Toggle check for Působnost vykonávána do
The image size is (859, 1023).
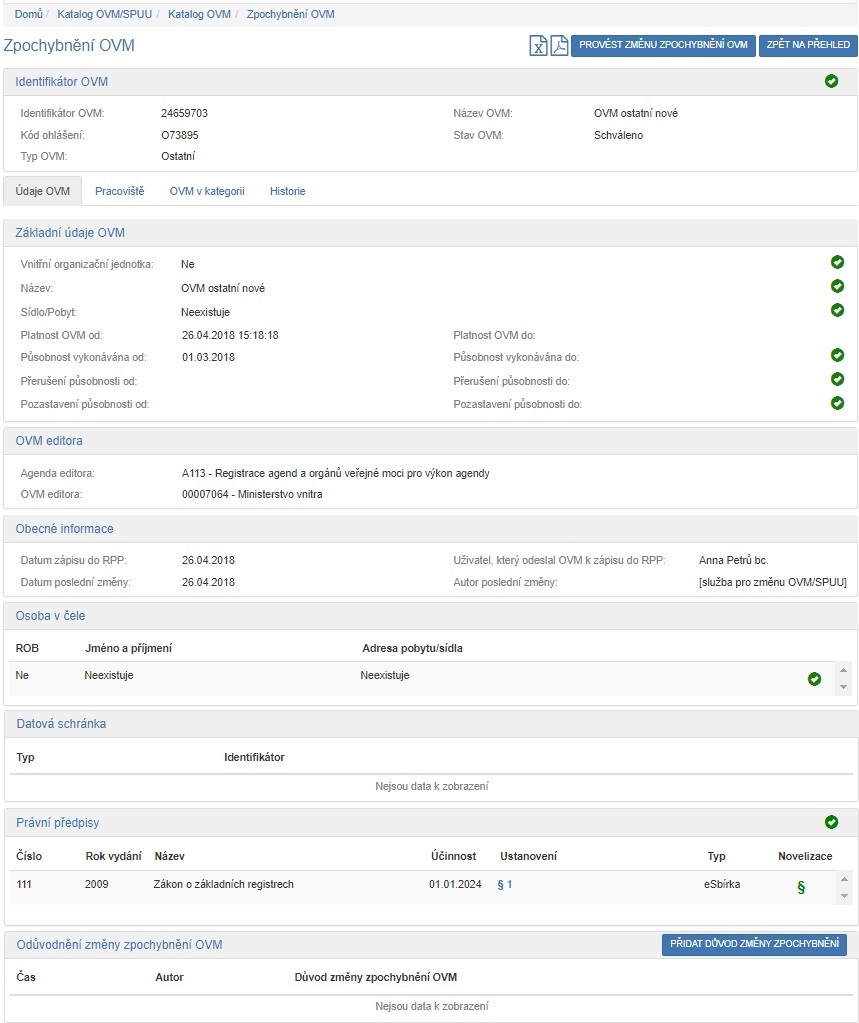pos(837,356)
